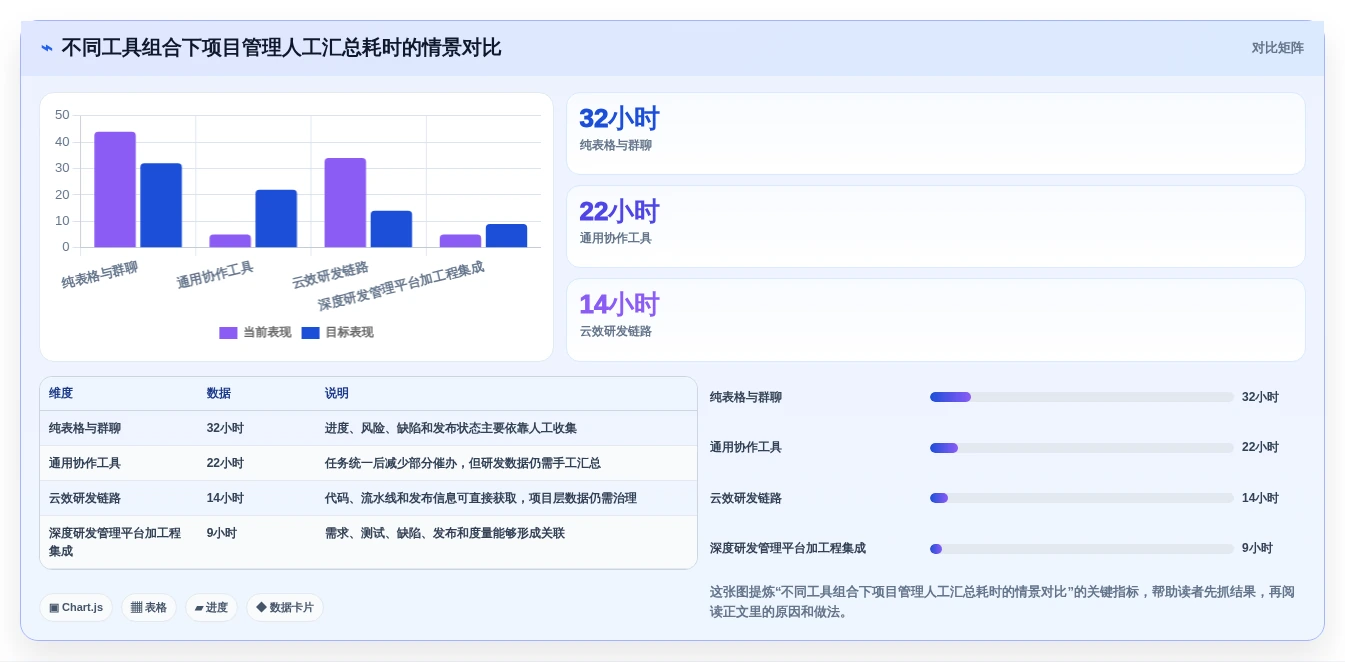The image size is (1345, 662).
Task: Click the blue 目标表现 legend swatch
Action: click(x=310, y=333)
